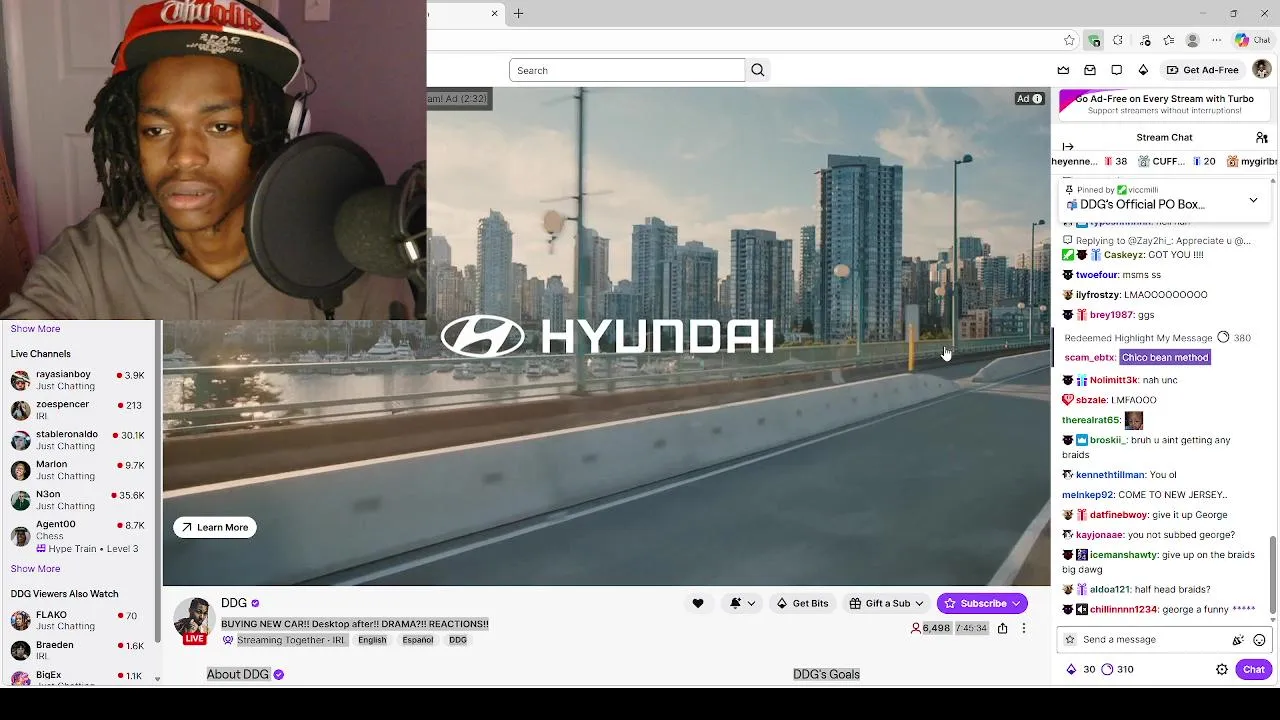Click the green shield extension icon
The image size is (1280, 720).
click(x=1094, y=41)
